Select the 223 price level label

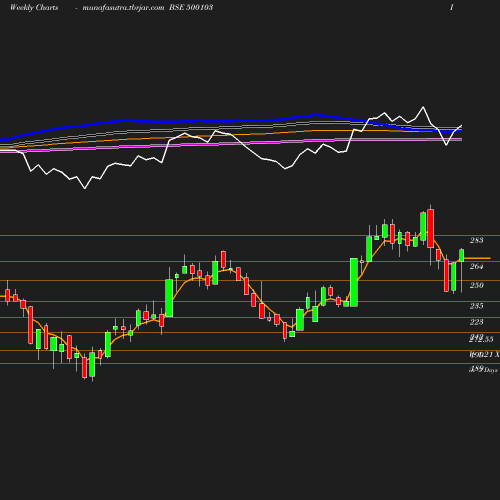coord(476,322)
